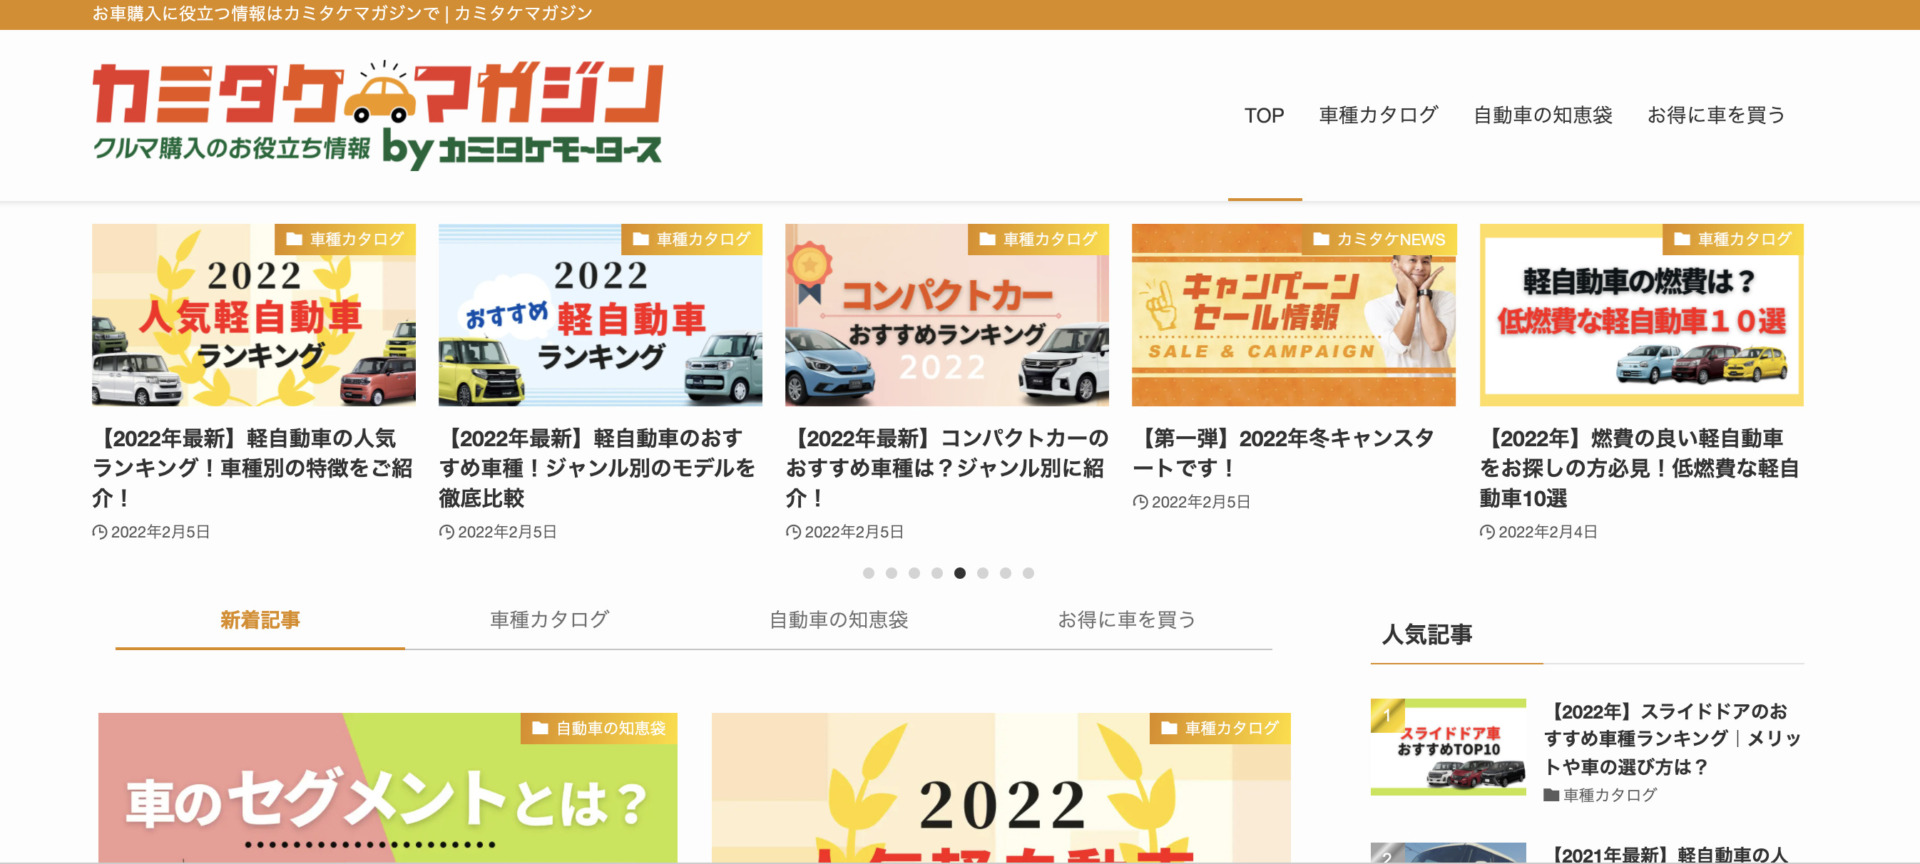Viewport: 1920px width, 864px height.
Task: Click the header tagline お車購入に役立つ情報
Action: pyautogui.click(x=342, y=14)
